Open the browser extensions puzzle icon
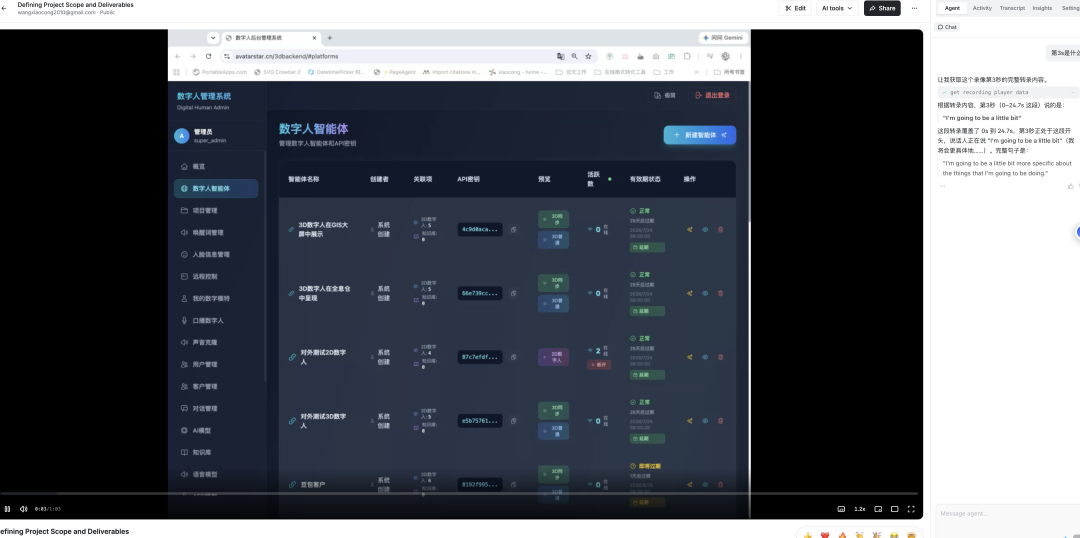1080x538 pixels. point(687,56)
